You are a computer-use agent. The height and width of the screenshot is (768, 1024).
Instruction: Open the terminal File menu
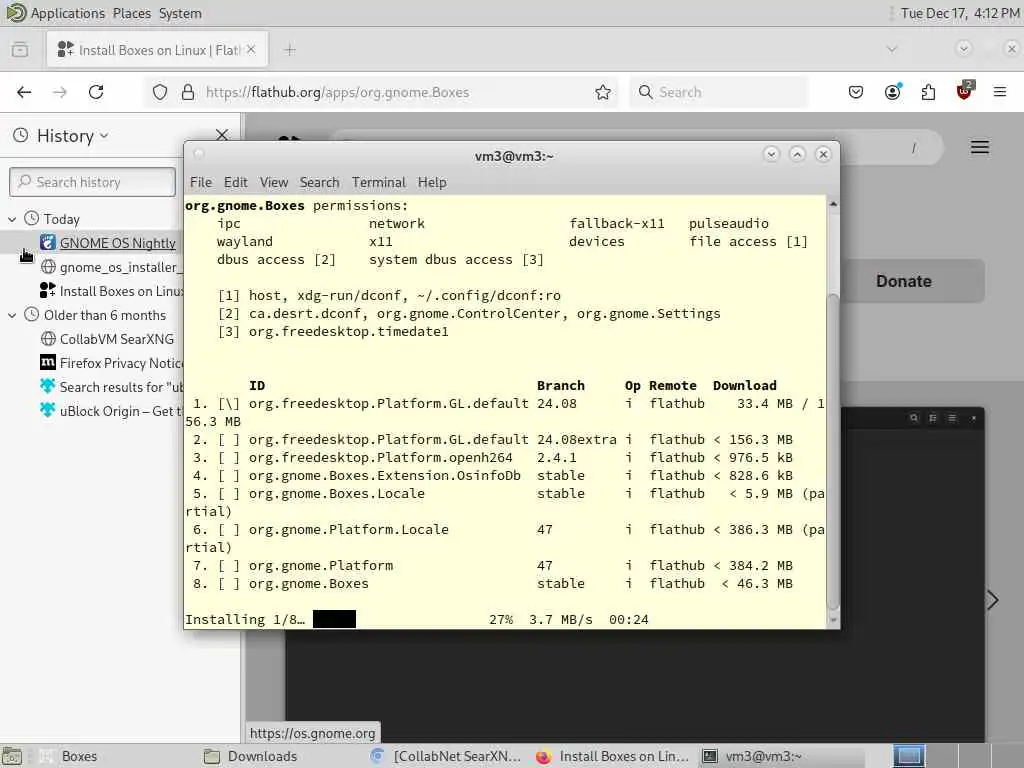pos(200,182)
